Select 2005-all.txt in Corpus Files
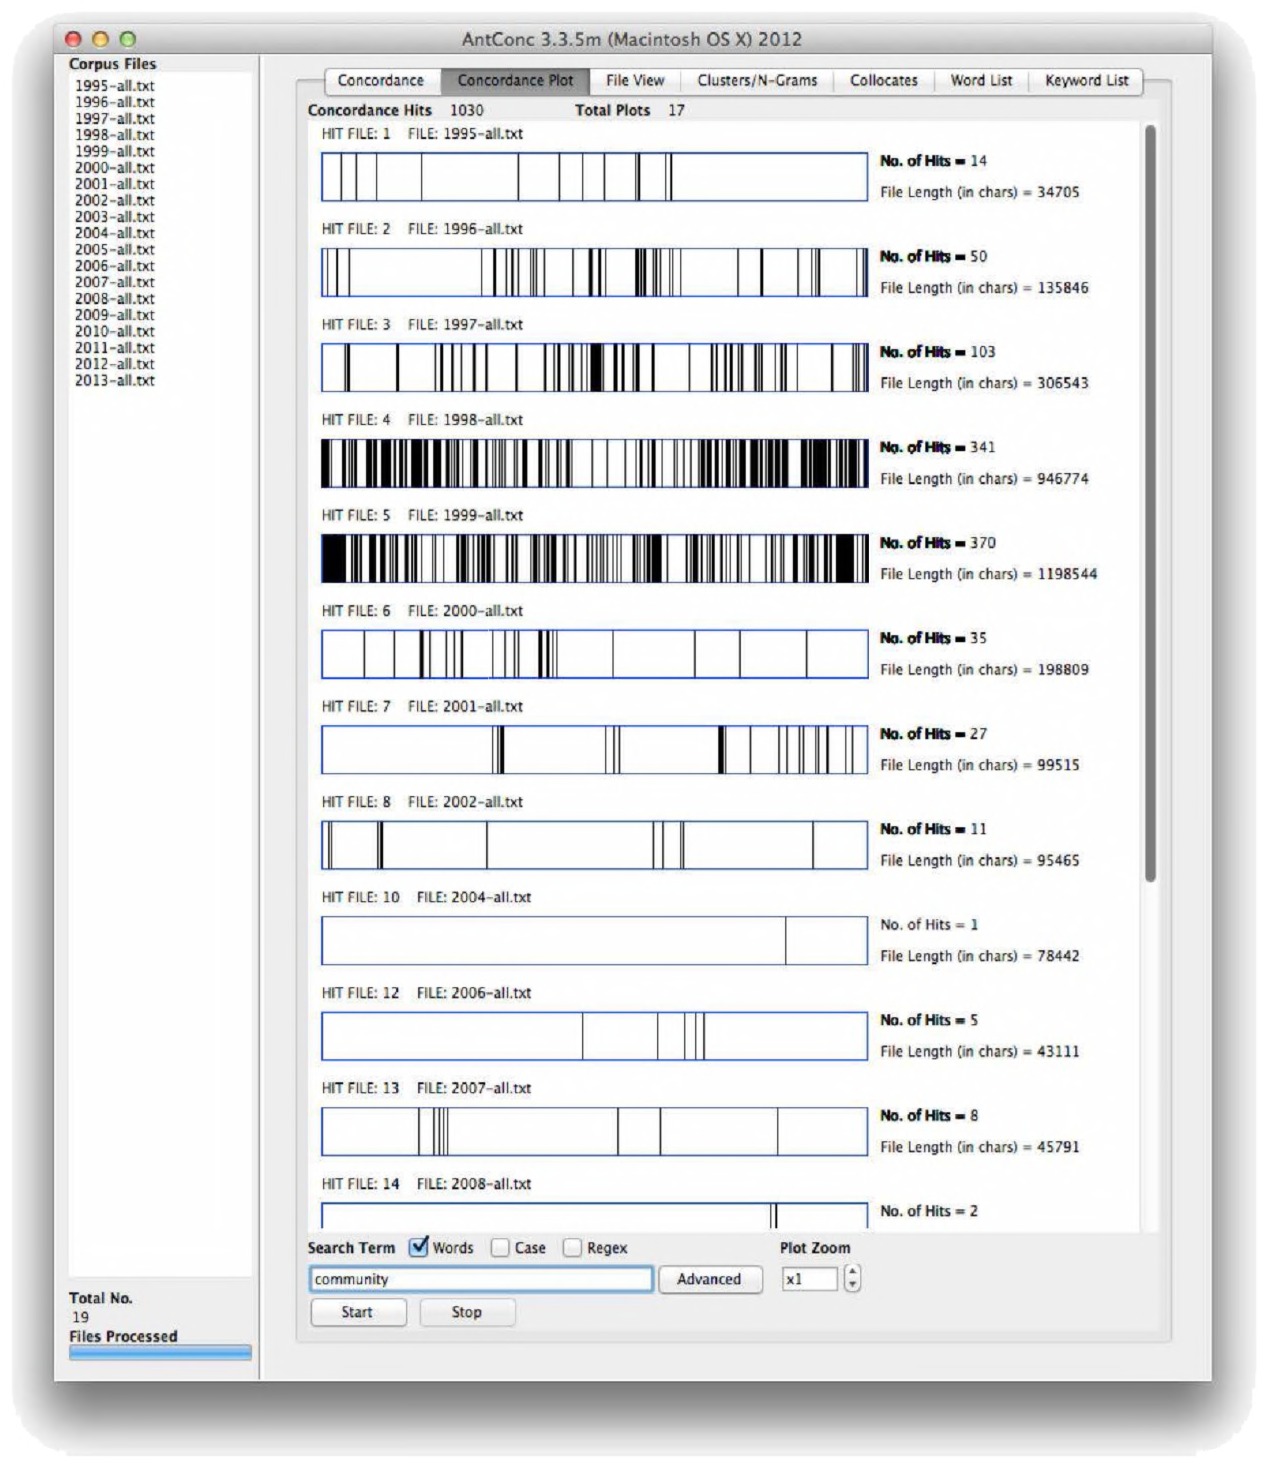The height and width of the screenshot is (1468, 1268). pos(115,249)
